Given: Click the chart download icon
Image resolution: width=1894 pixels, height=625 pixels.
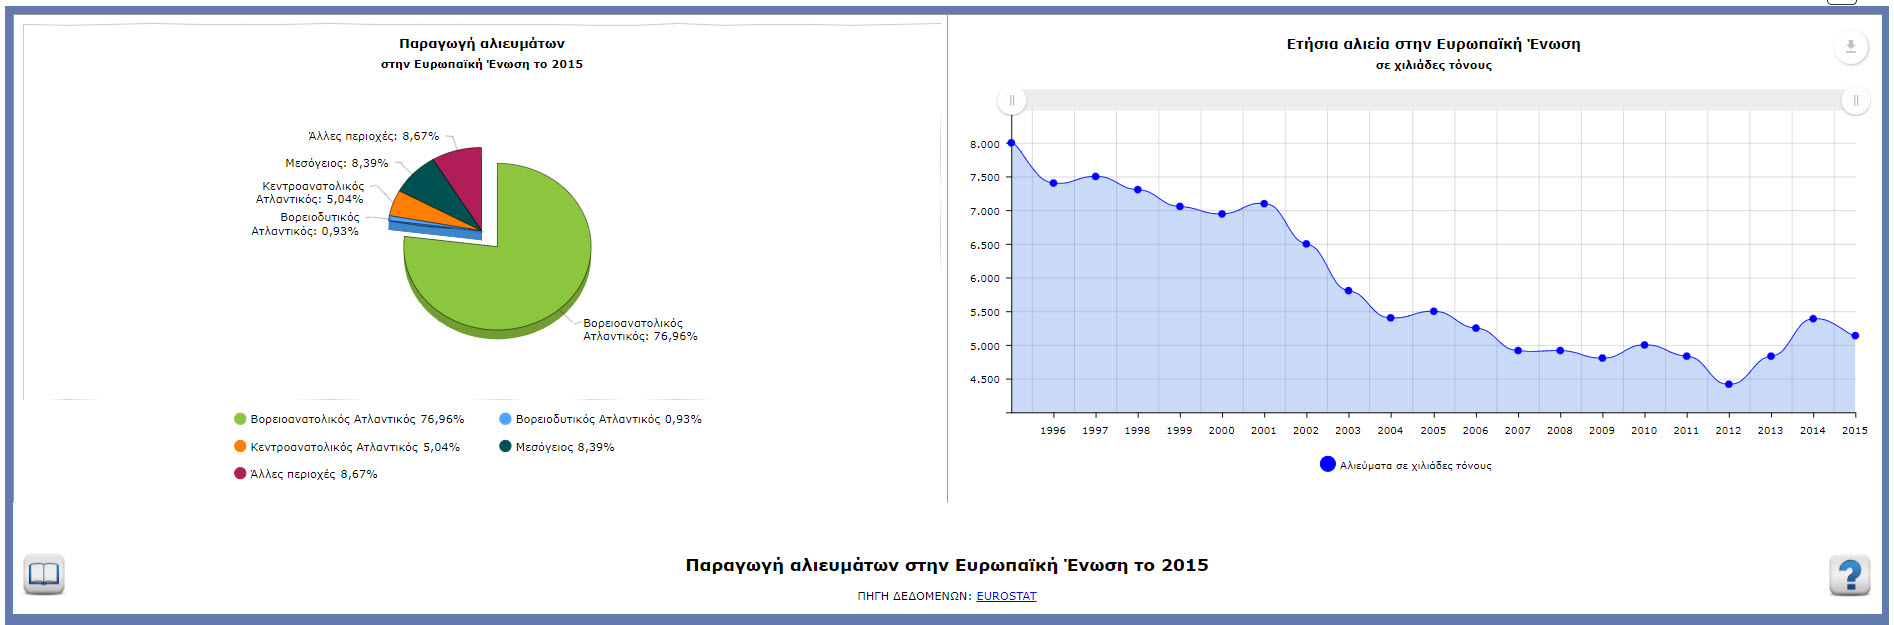Looking at the screenshot, I should [1850, 47].
